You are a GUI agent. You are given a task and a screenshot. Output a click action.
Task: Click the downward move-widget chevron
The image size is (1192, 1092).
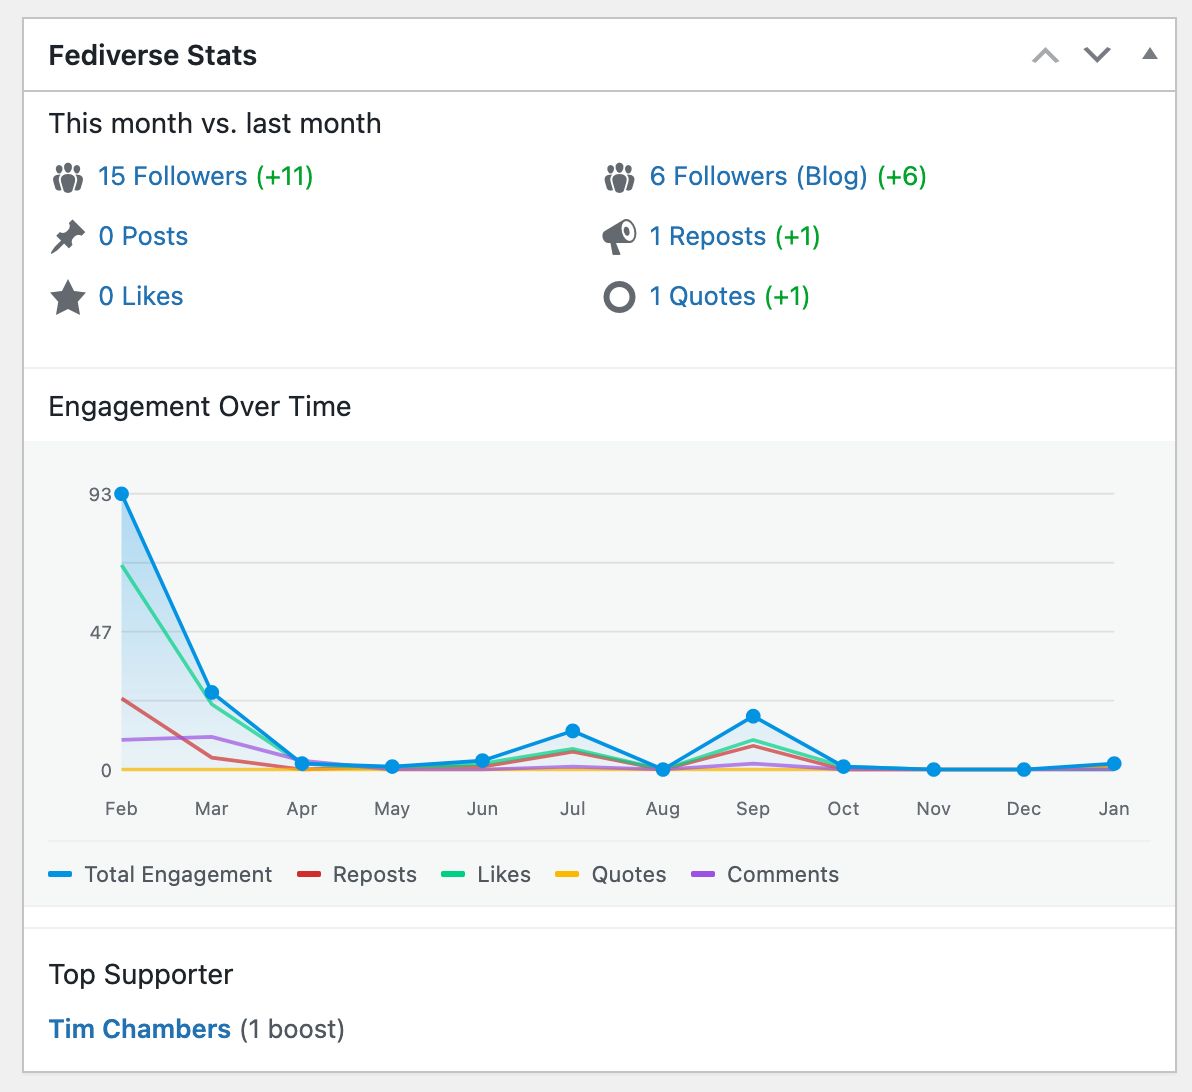pyautogui.click(x=1096, y=55)
